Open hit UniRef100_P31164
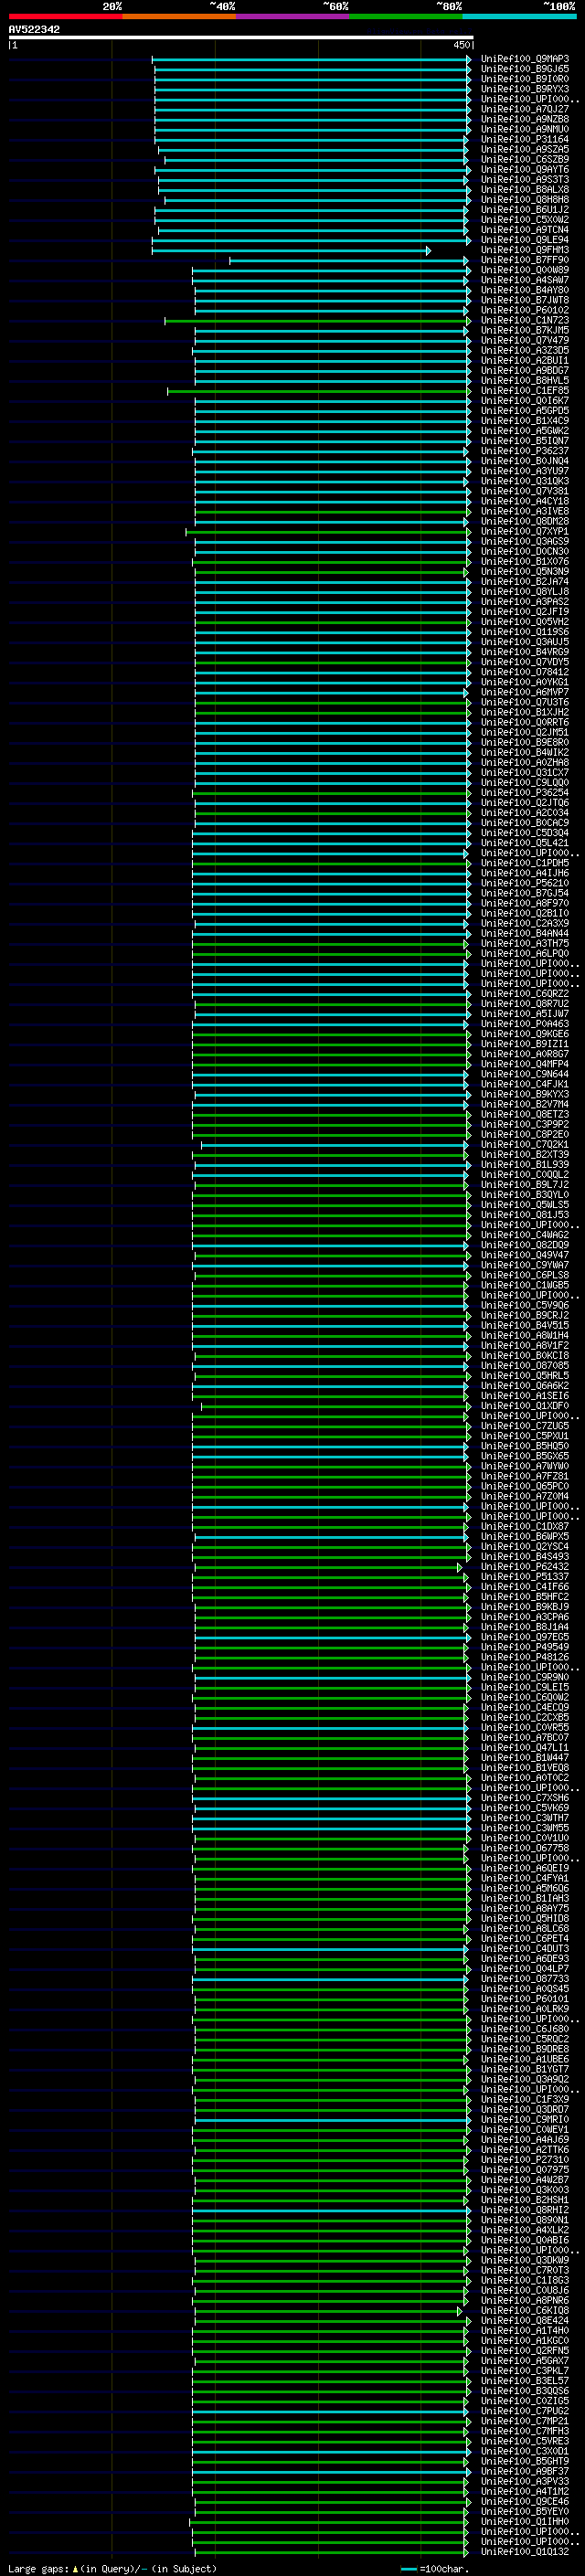 click(524, 140)
